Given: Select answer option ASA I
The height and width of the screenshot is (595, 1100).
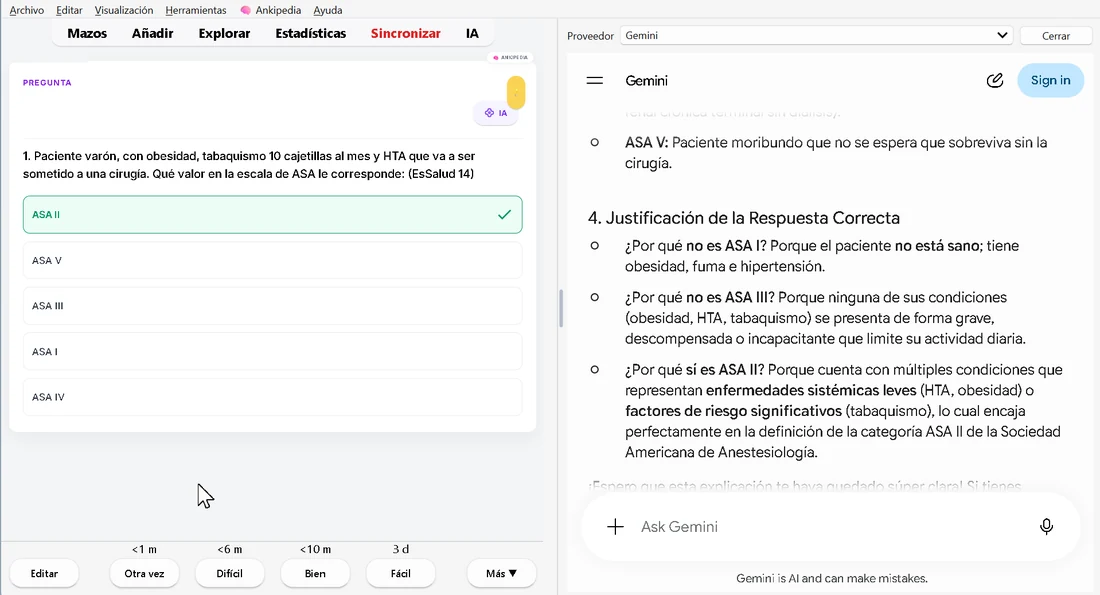Looking at the screenshot, I should (272, 352).
